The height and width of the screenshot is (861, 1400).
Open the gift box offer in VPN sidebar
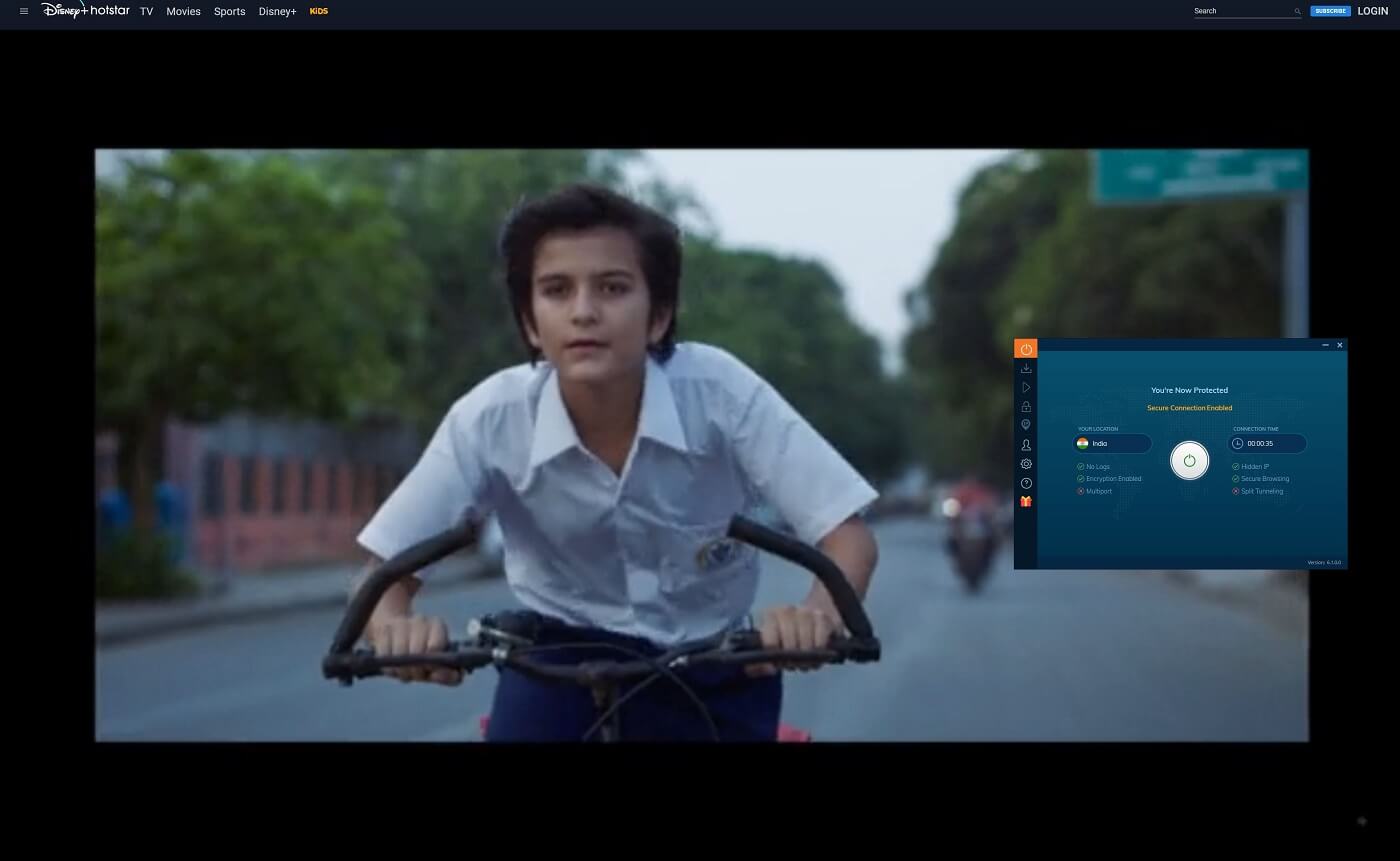pos(1026,501)
